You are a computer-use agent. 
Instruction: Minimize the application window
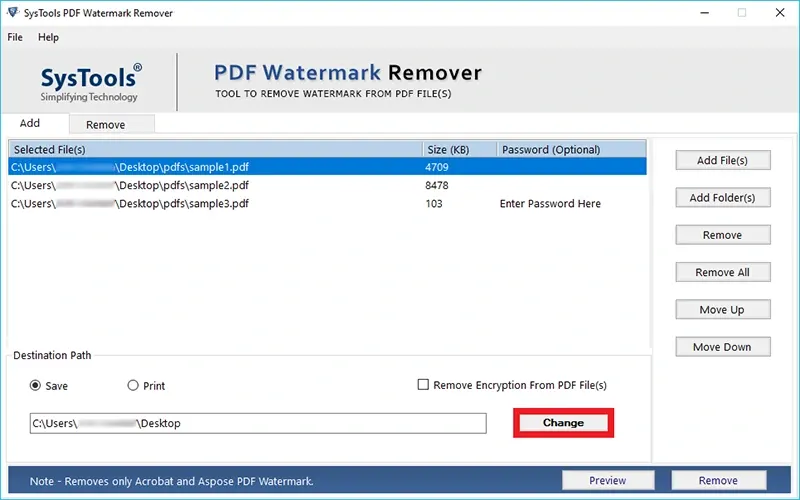coord(705,13)
